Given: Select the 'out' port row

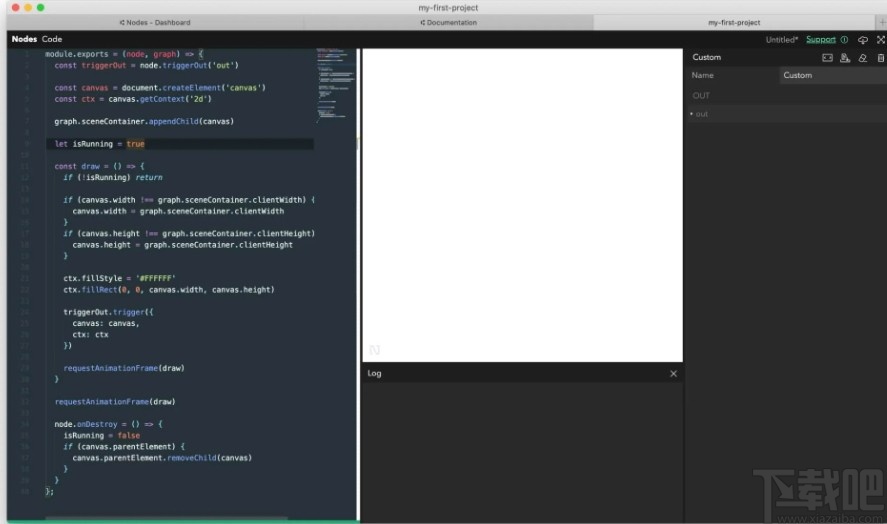Looking at the screenshot, I should [x=786, y=114].
